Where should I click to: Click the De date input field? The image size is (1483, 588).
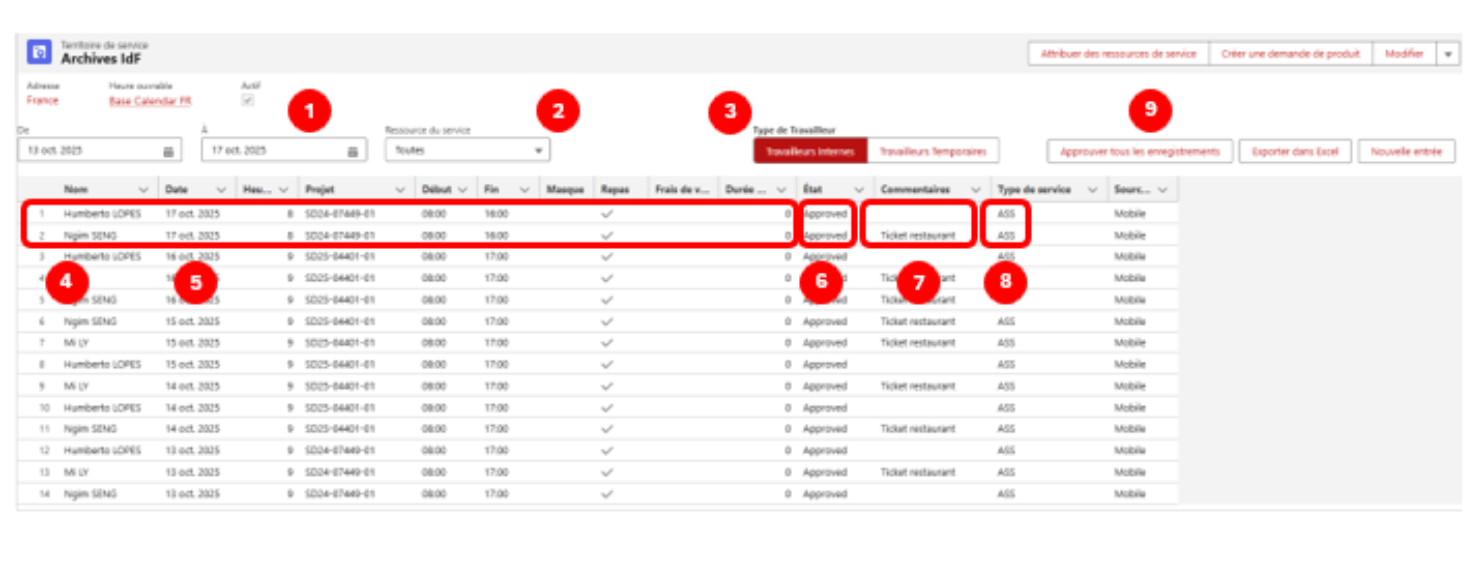click(100, 150)
